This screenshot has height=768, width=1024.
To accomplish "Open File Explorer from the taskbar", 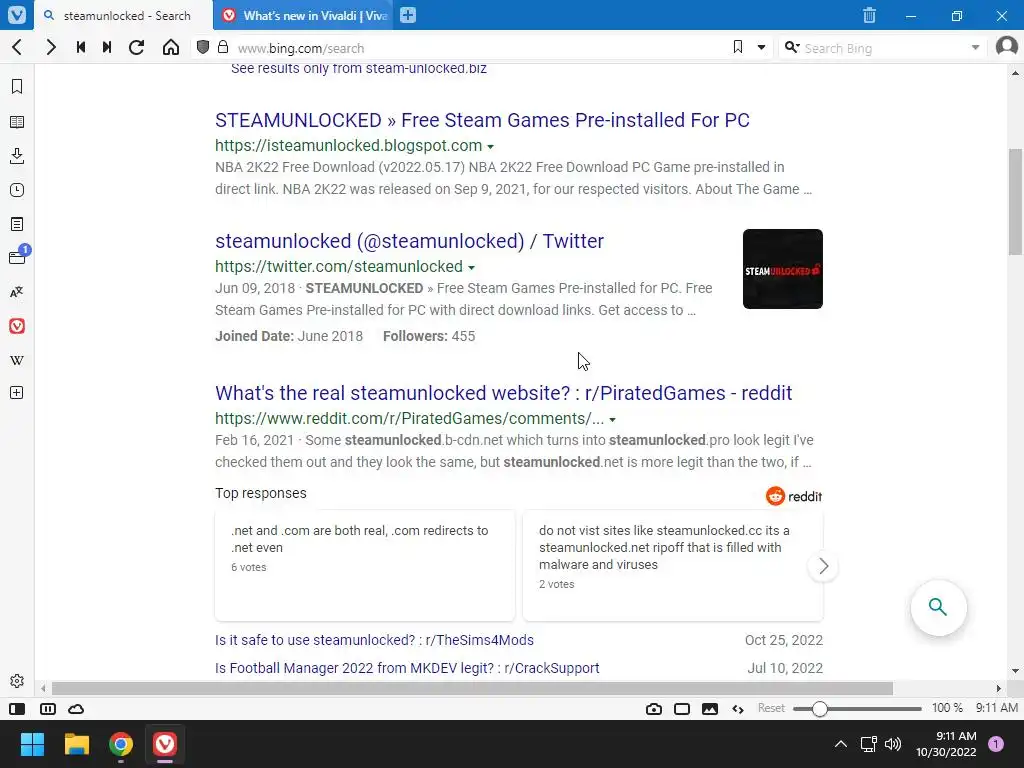I will 76,744.
